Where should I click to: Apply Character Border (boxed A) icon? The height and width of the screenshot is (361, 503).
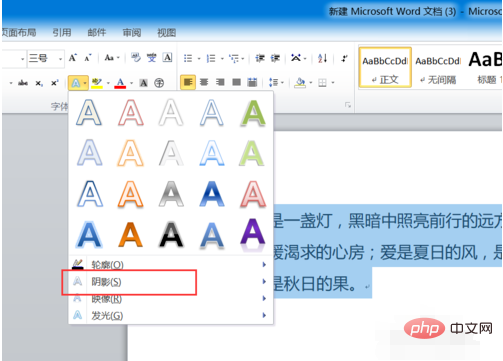point(167,58)
